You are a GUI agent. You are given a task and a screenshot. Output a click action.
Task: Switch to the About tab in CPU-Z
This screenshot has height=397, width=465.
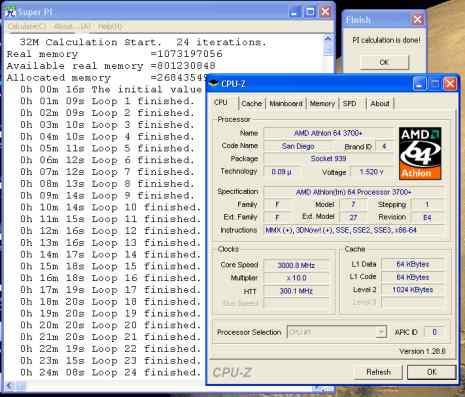coord(380,104)
